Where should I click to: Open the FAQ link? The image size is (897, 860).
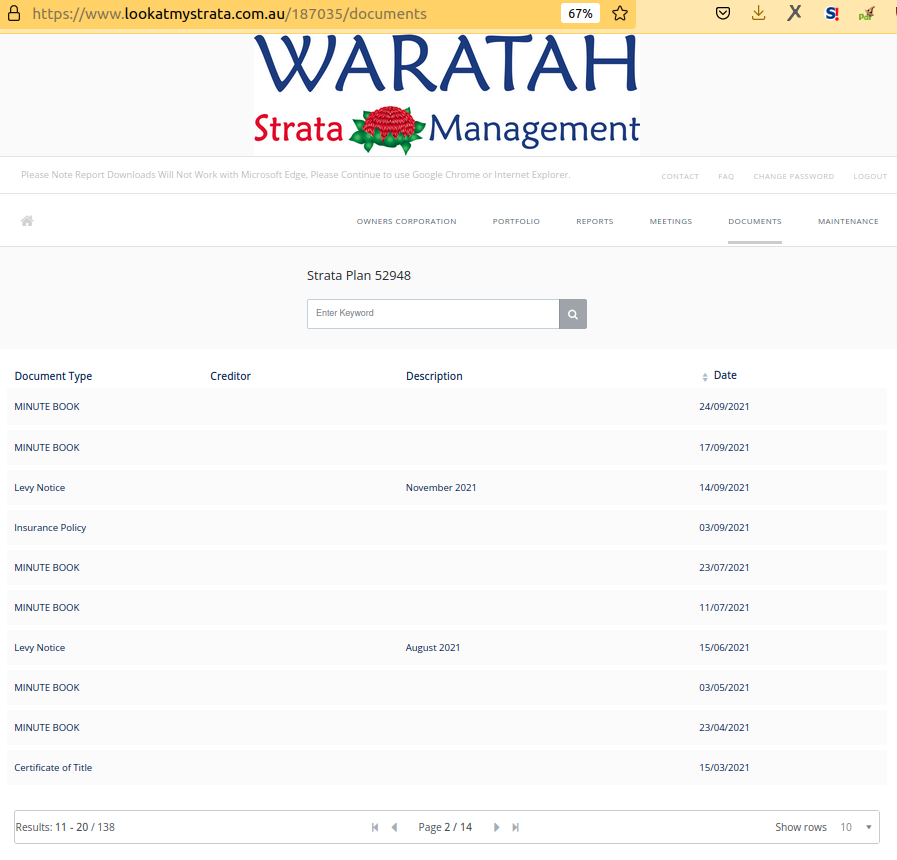point(726,176)
